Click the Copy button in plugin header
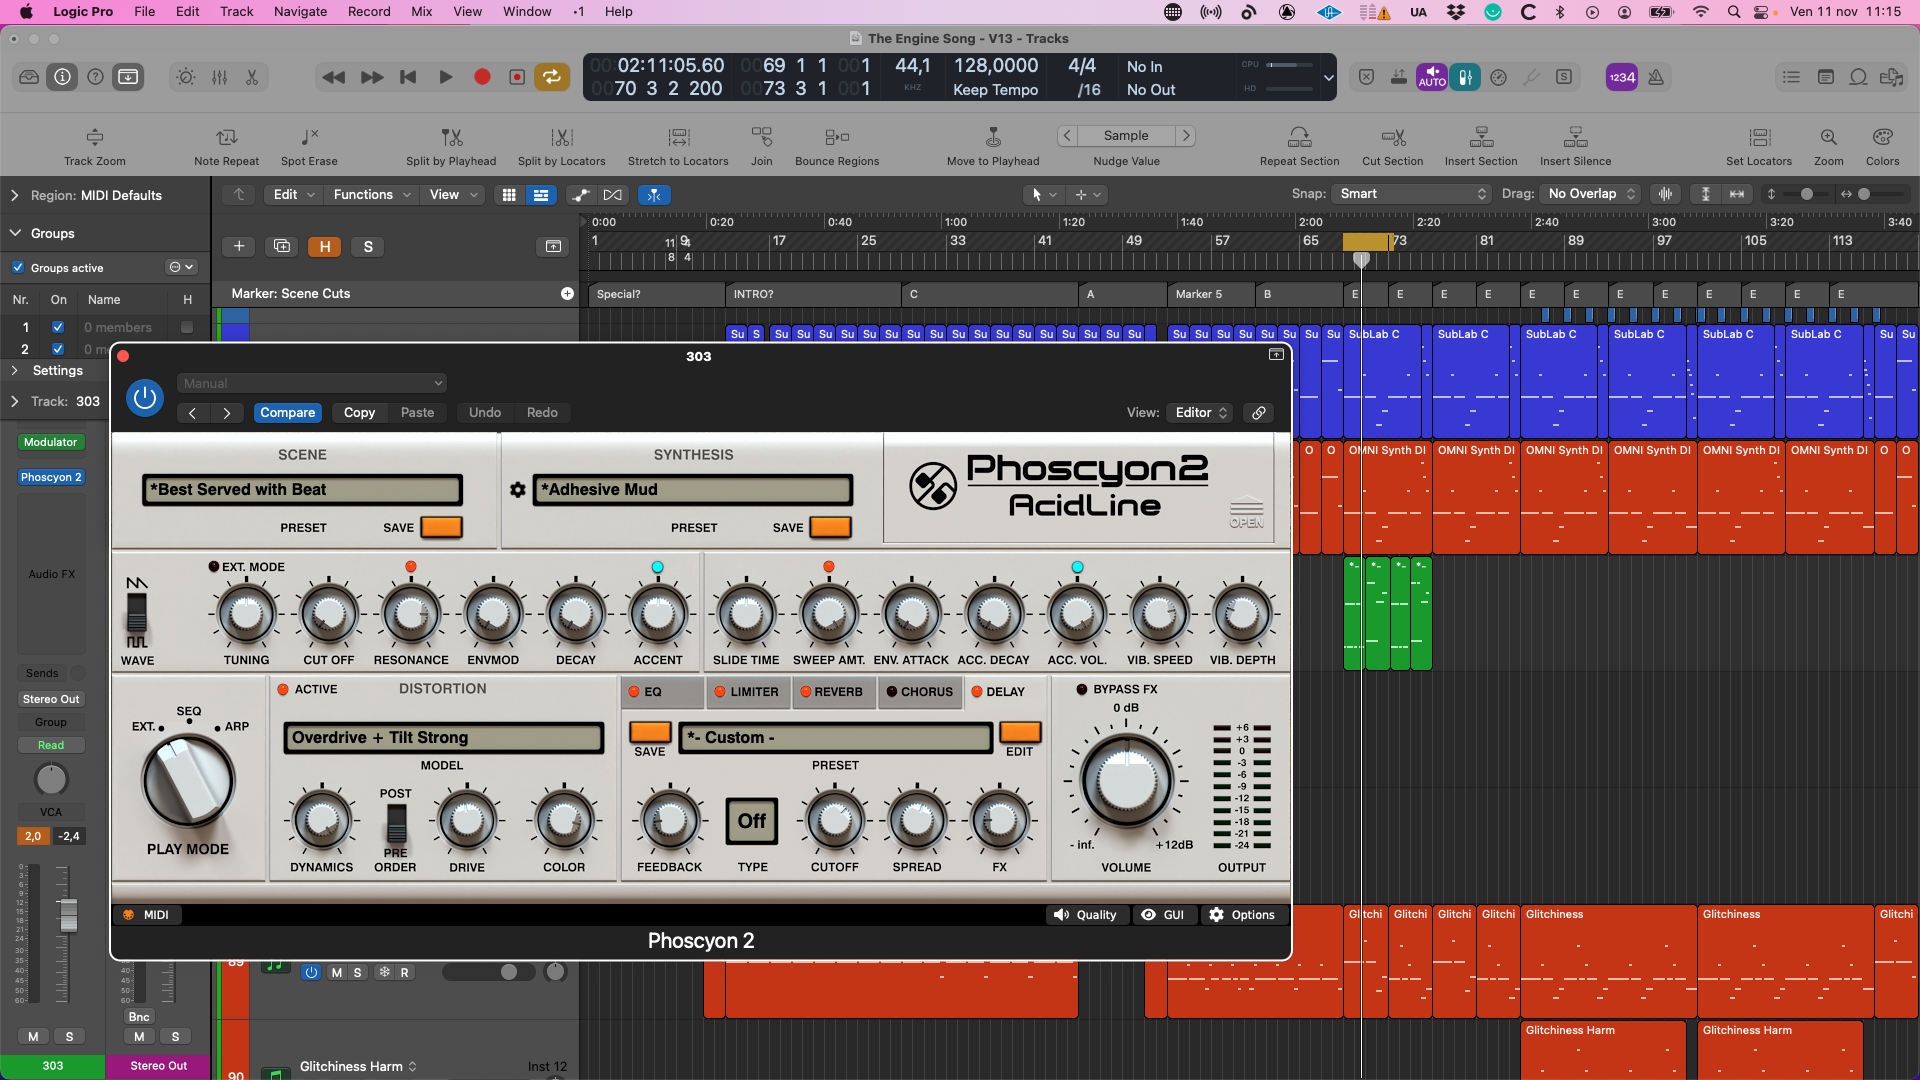Image resolution: width=1920 pixels, height=1080 pixels. coord(359,413)
